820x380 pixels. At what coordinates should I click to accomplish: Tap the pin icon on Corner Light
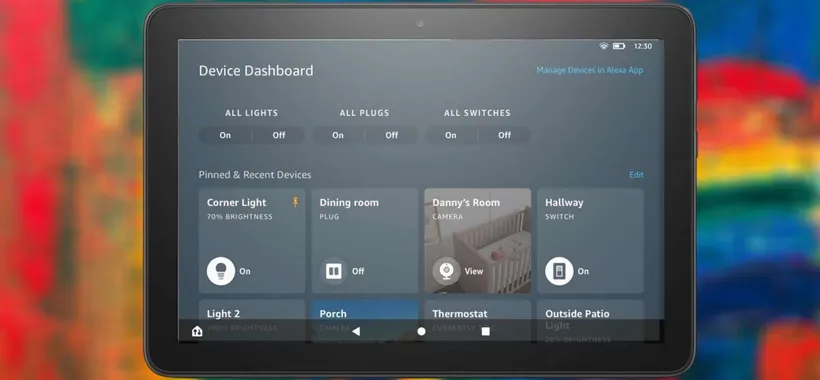coord(295,202)
